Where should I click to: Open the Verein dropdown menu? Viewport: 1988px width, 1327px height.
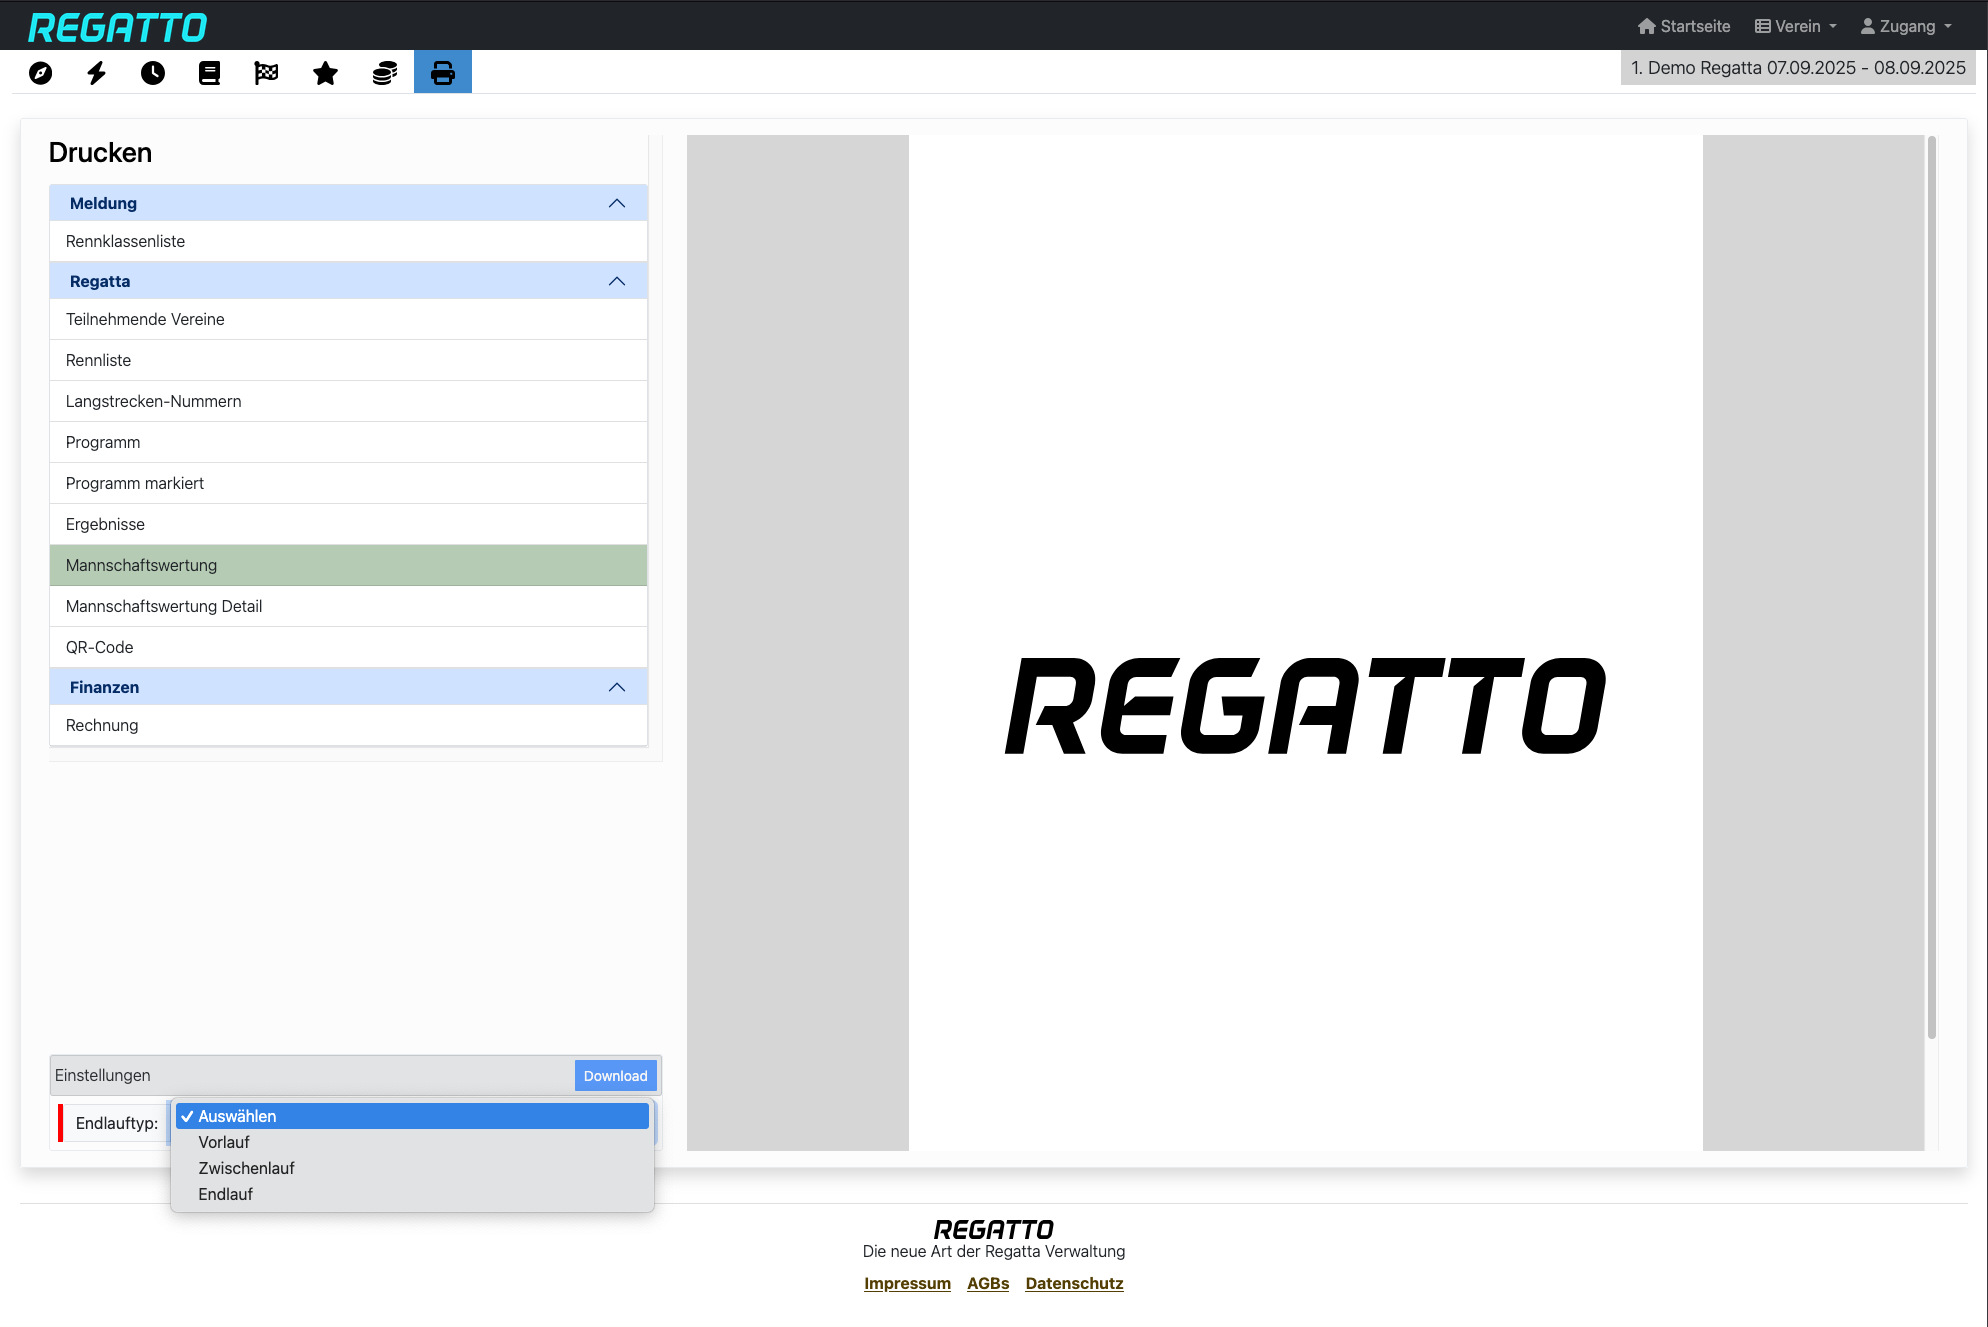point(1796,26)
